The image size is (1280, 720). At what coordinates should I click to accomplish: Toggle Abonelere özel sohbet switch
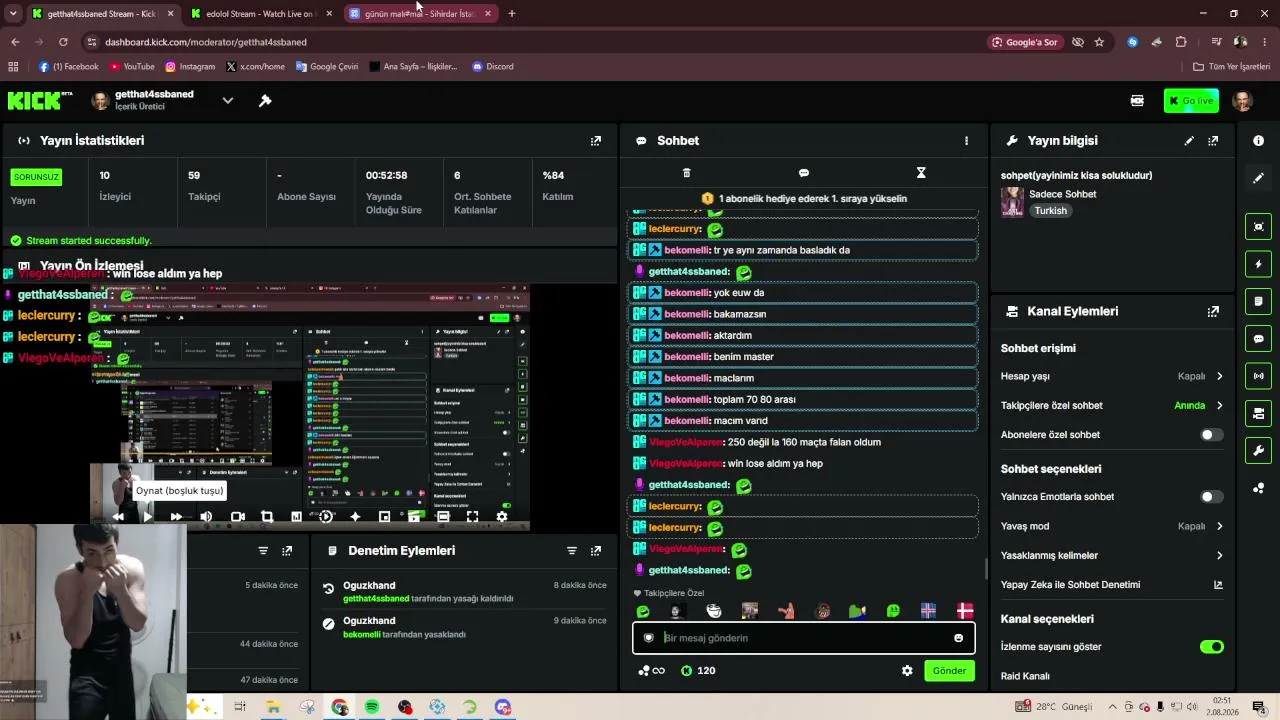(1211, 435)
